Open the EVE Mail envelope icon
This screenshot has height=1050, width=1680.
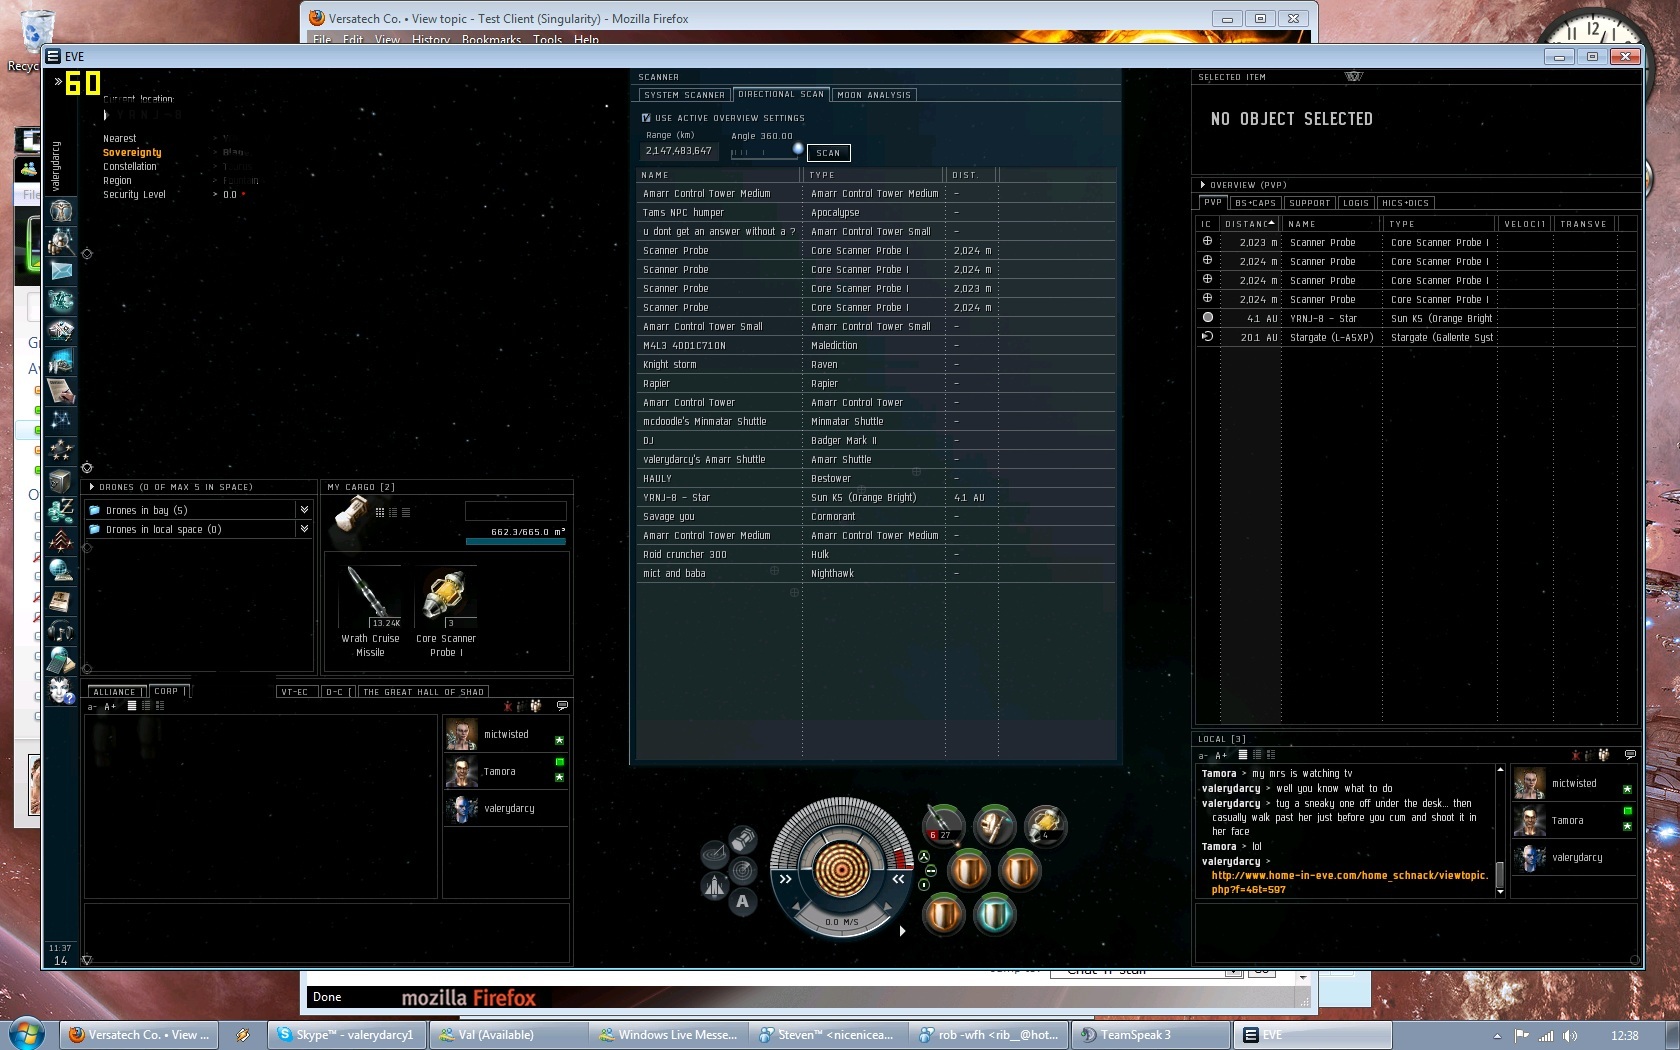tap(61, 270)
